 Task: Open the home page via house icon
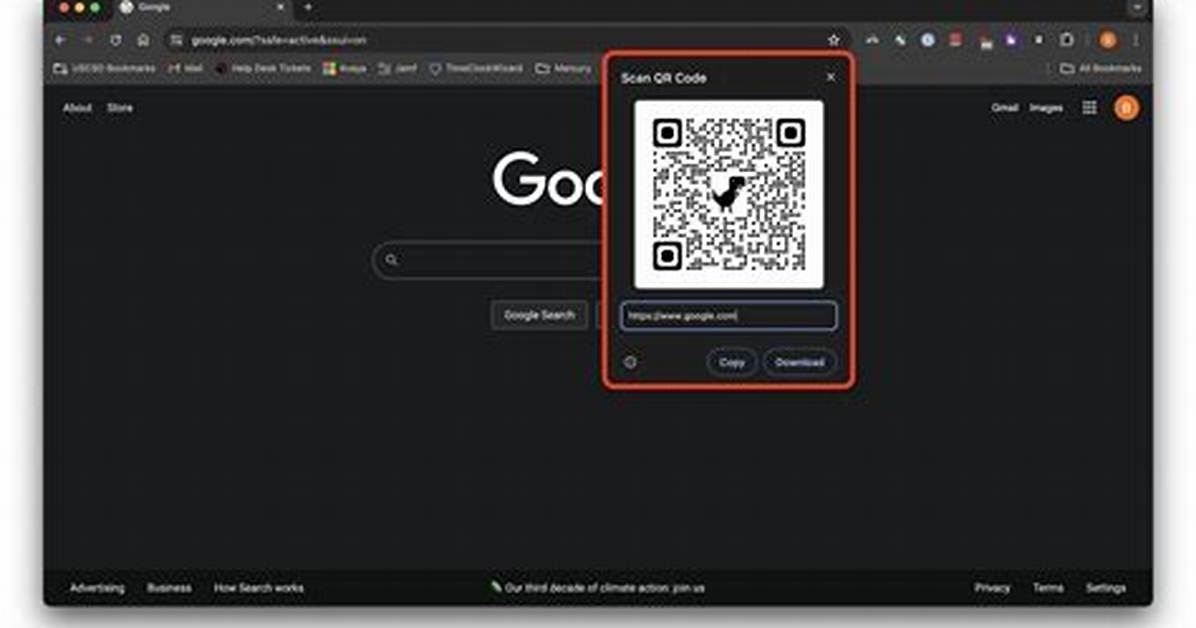[x=143, y=40]
